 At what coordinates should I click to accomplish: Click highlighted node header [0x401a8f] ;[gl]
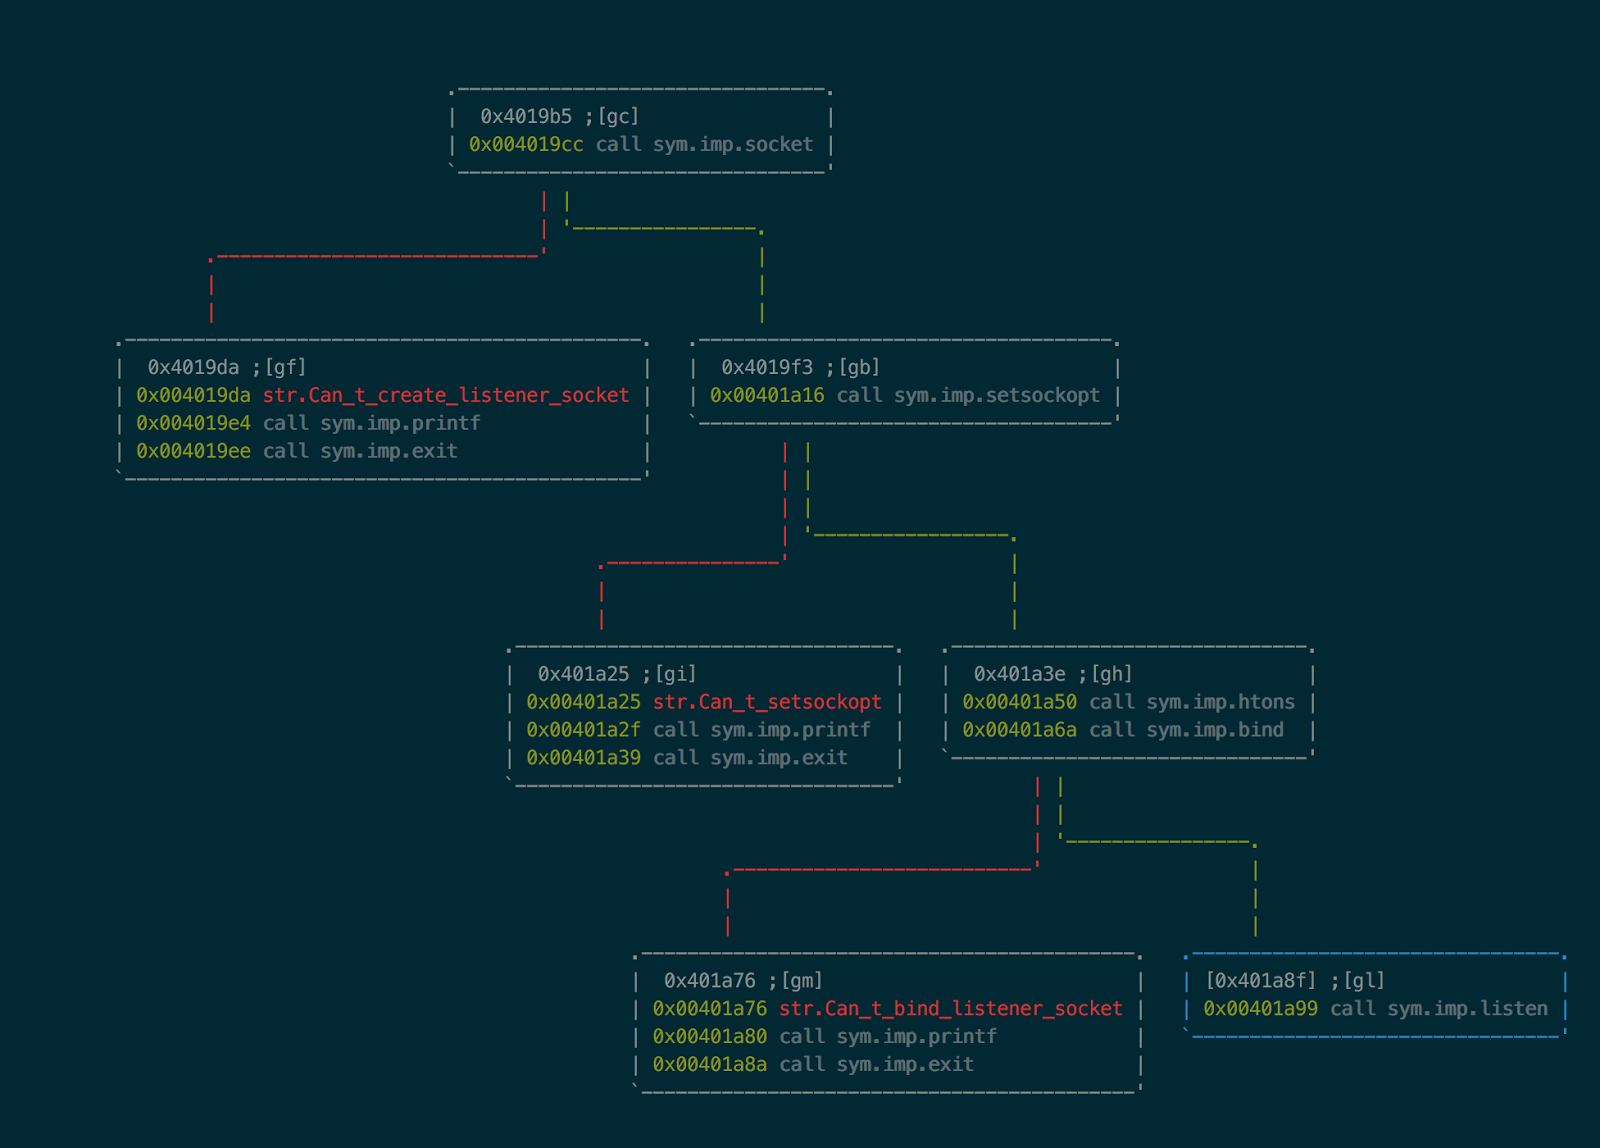(x=1295, y=982)
